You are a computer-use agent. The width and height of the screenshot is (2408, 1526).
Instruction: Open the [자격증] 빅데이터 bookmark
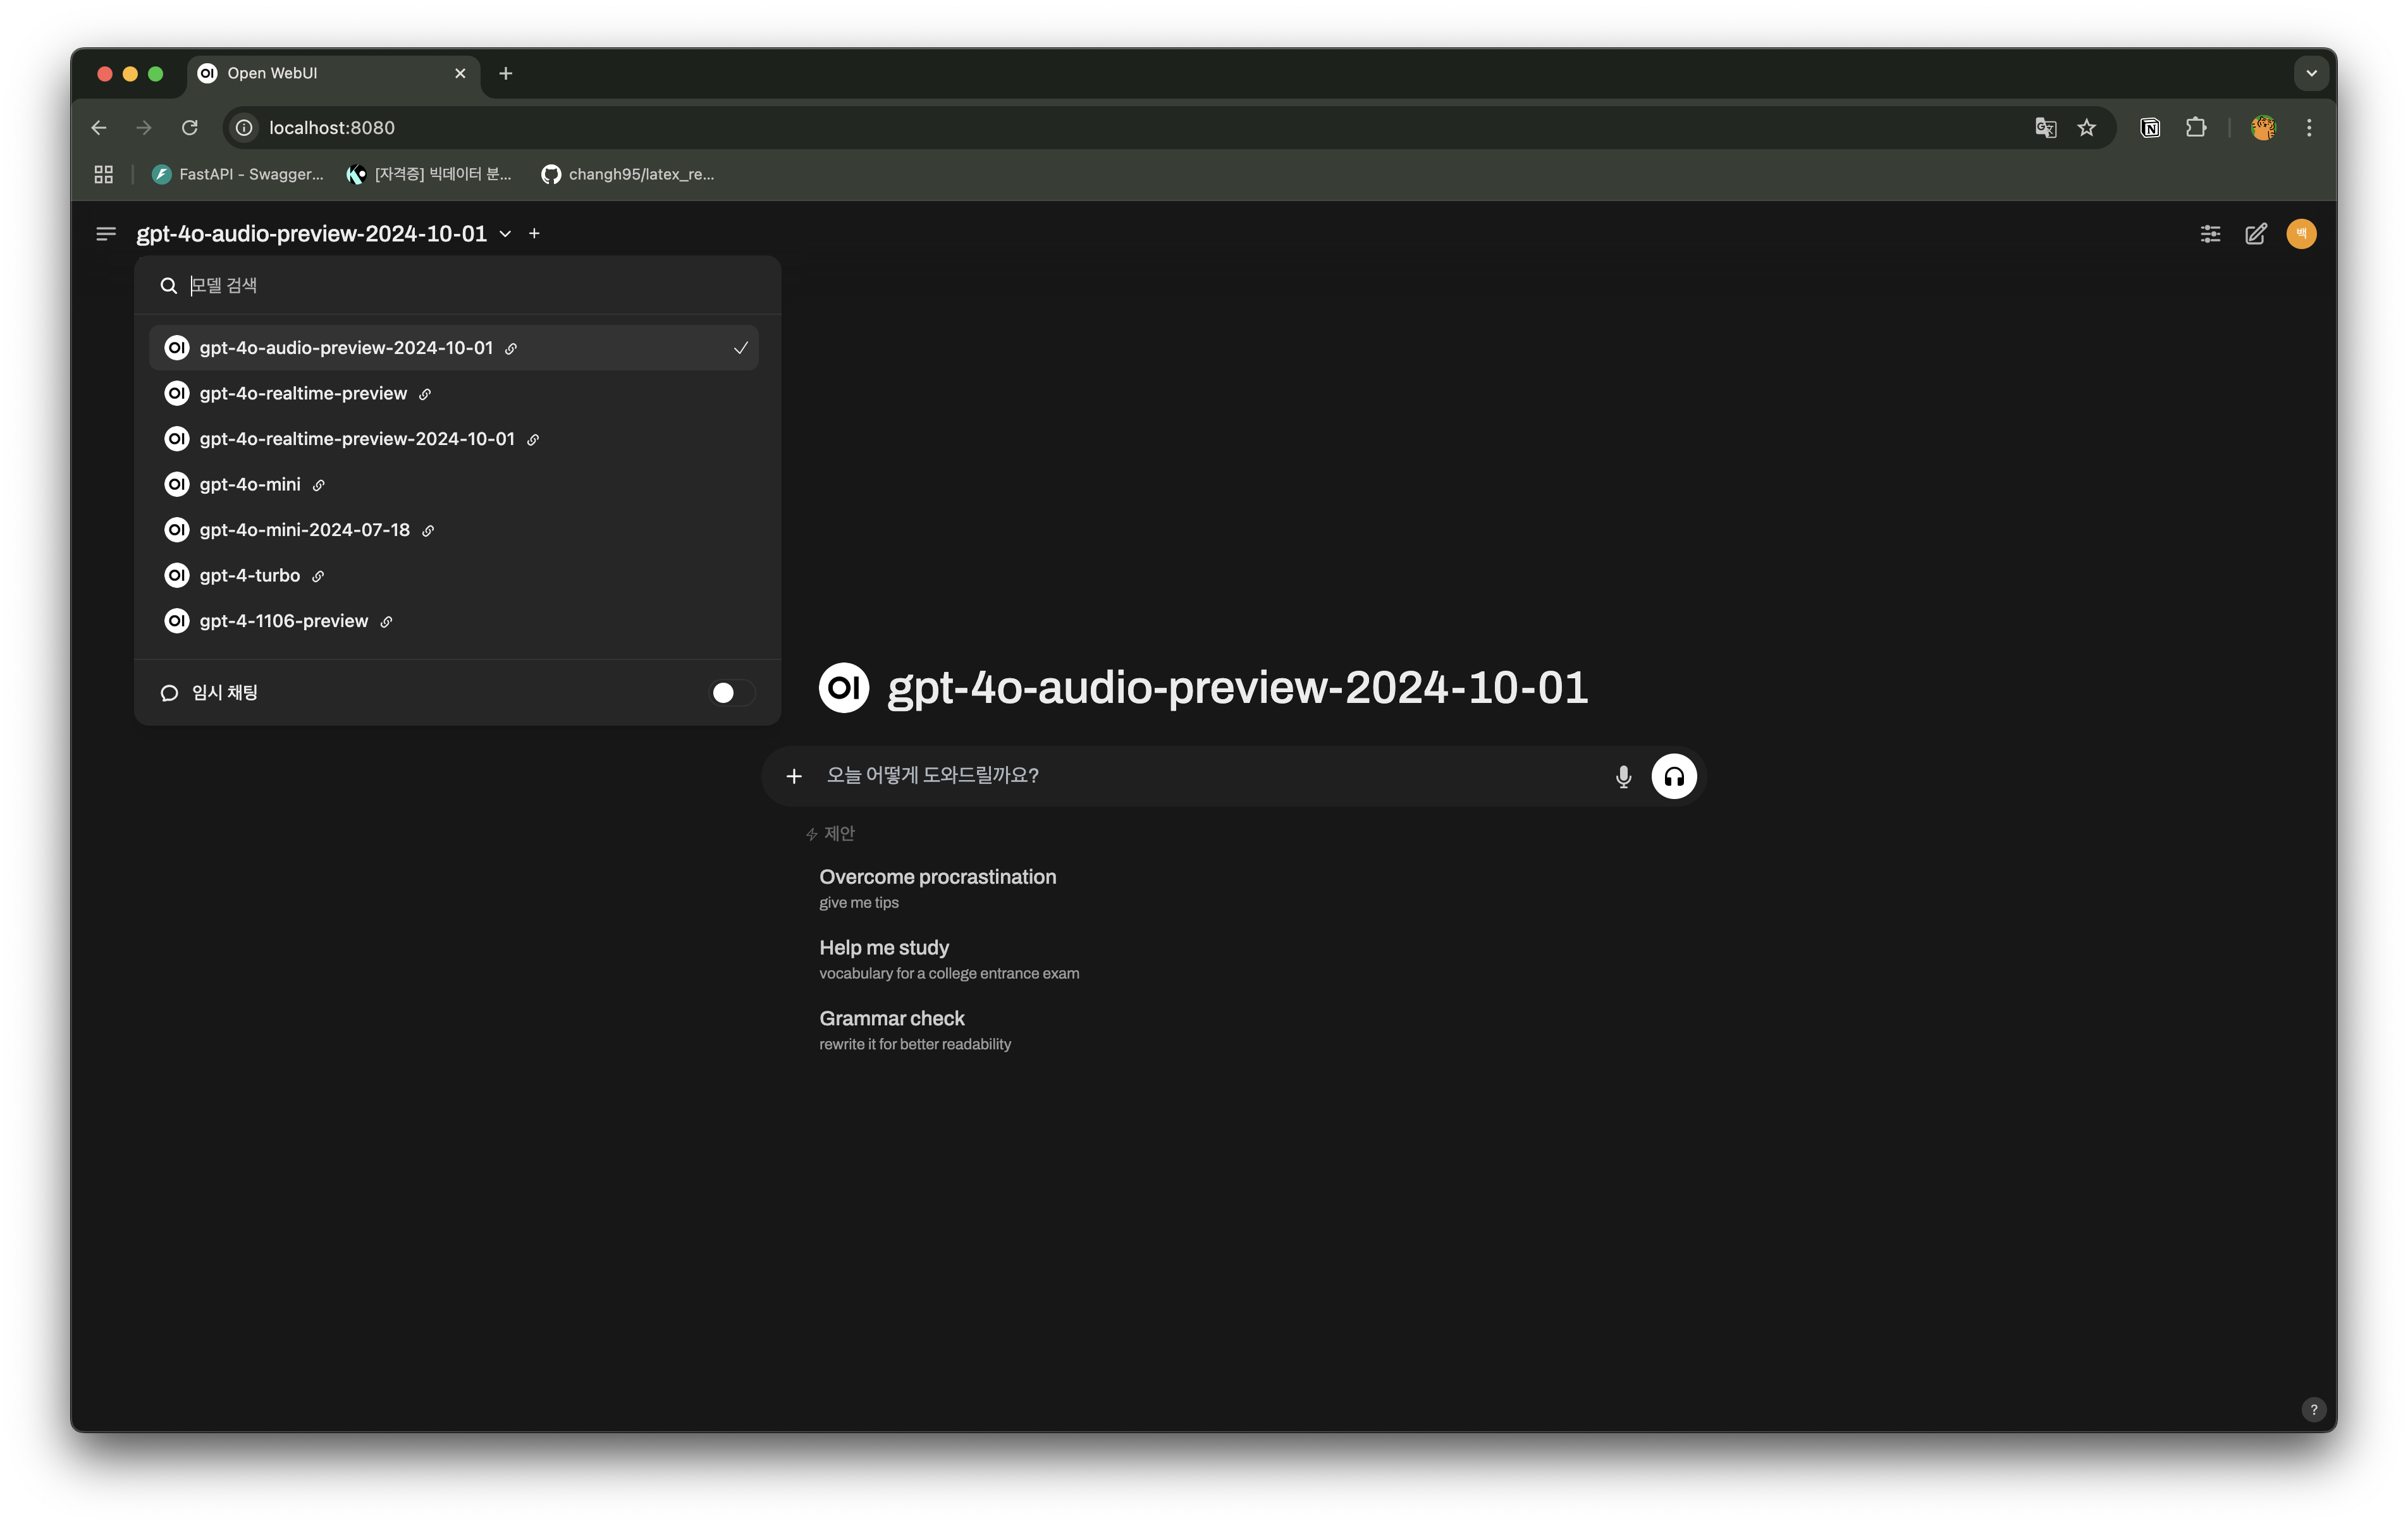[x=429, y=175]
